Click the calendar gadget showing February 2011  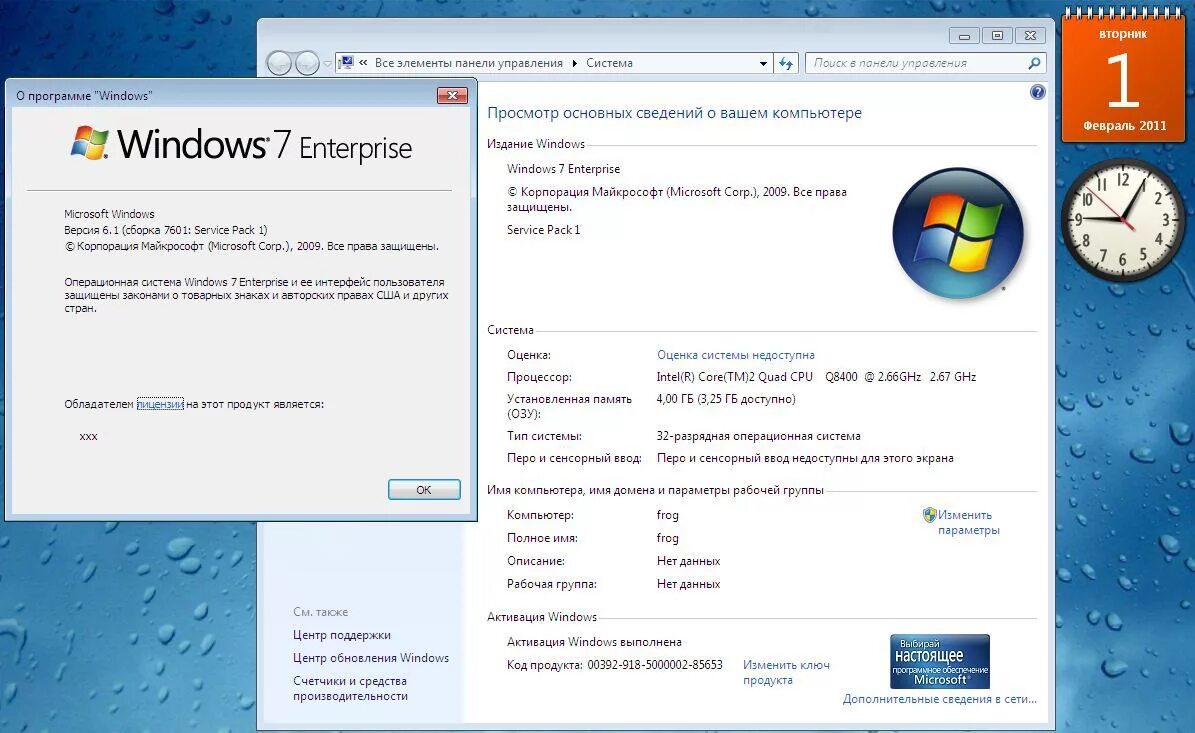coord(1123,78)
